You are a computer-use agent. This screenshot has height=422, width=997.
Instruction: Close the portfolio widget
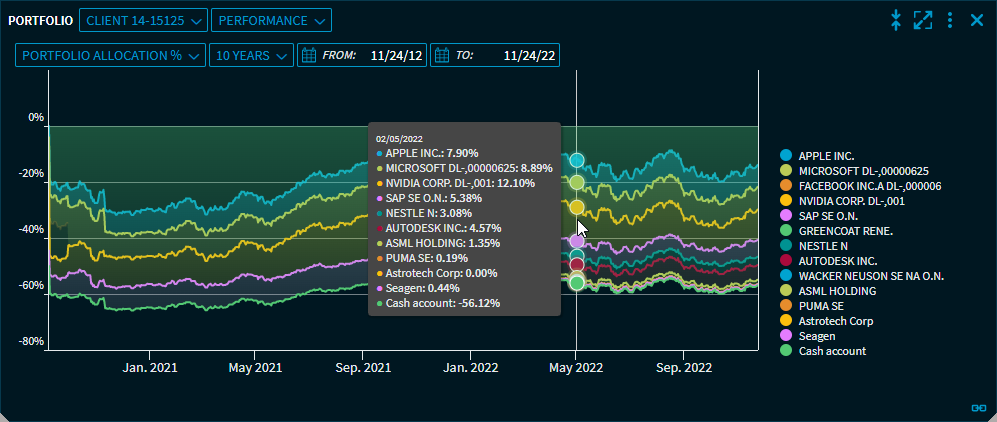(977, 20)
